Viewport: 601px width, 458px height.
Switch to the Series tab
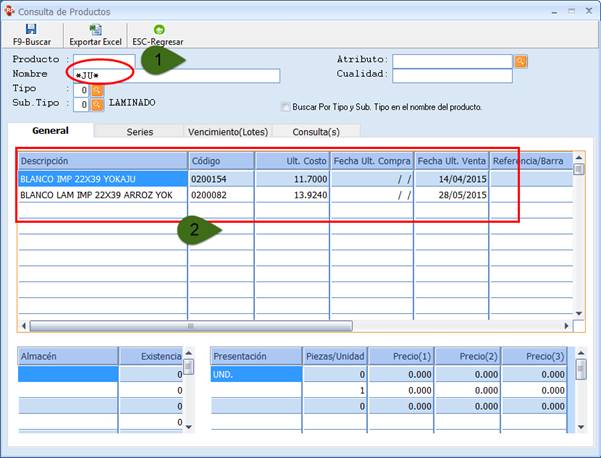(139, 131)
